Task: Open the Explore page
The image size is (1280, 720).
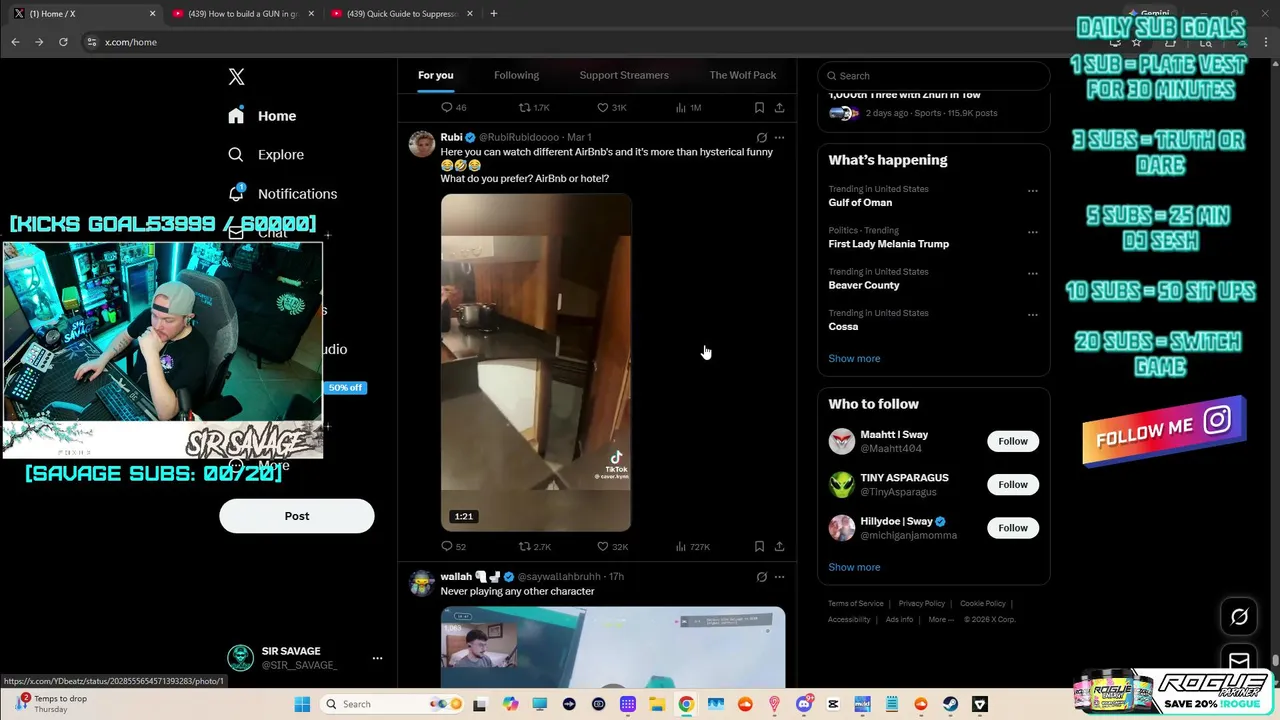Action: click(x=265, y=155)
